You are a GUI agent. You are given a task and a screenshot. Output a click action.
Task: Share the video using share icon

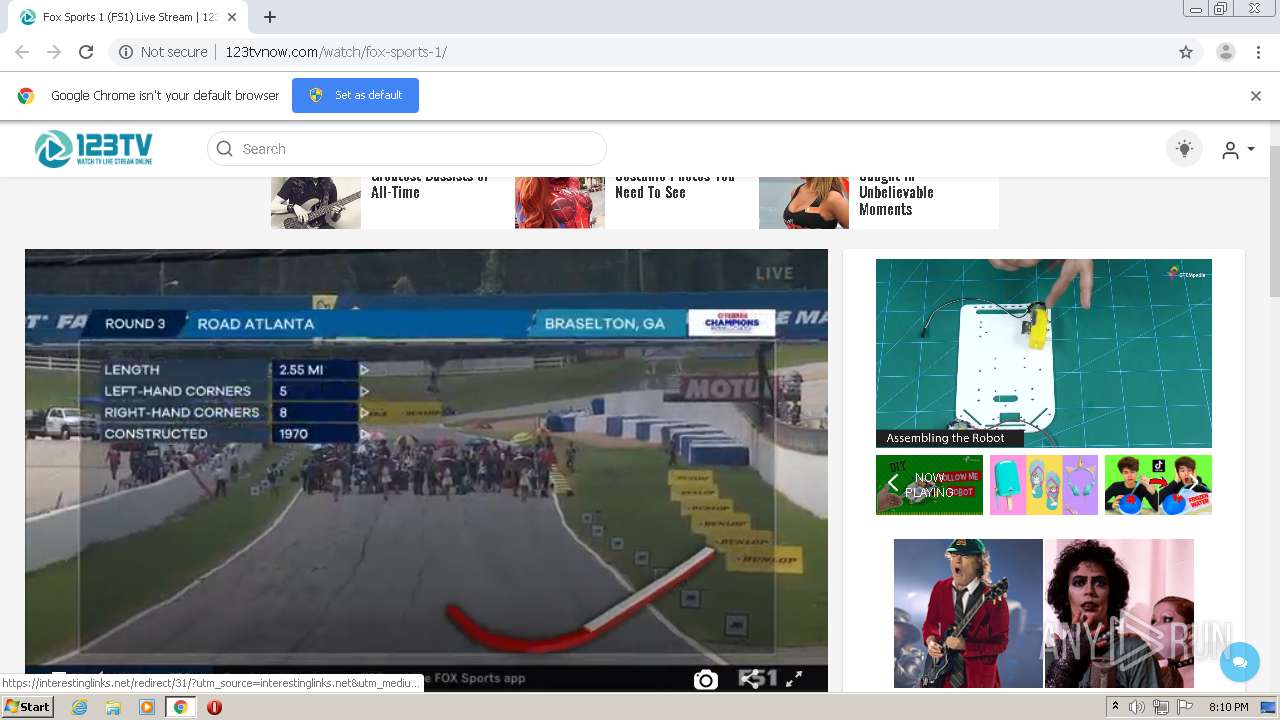point(750,679)
